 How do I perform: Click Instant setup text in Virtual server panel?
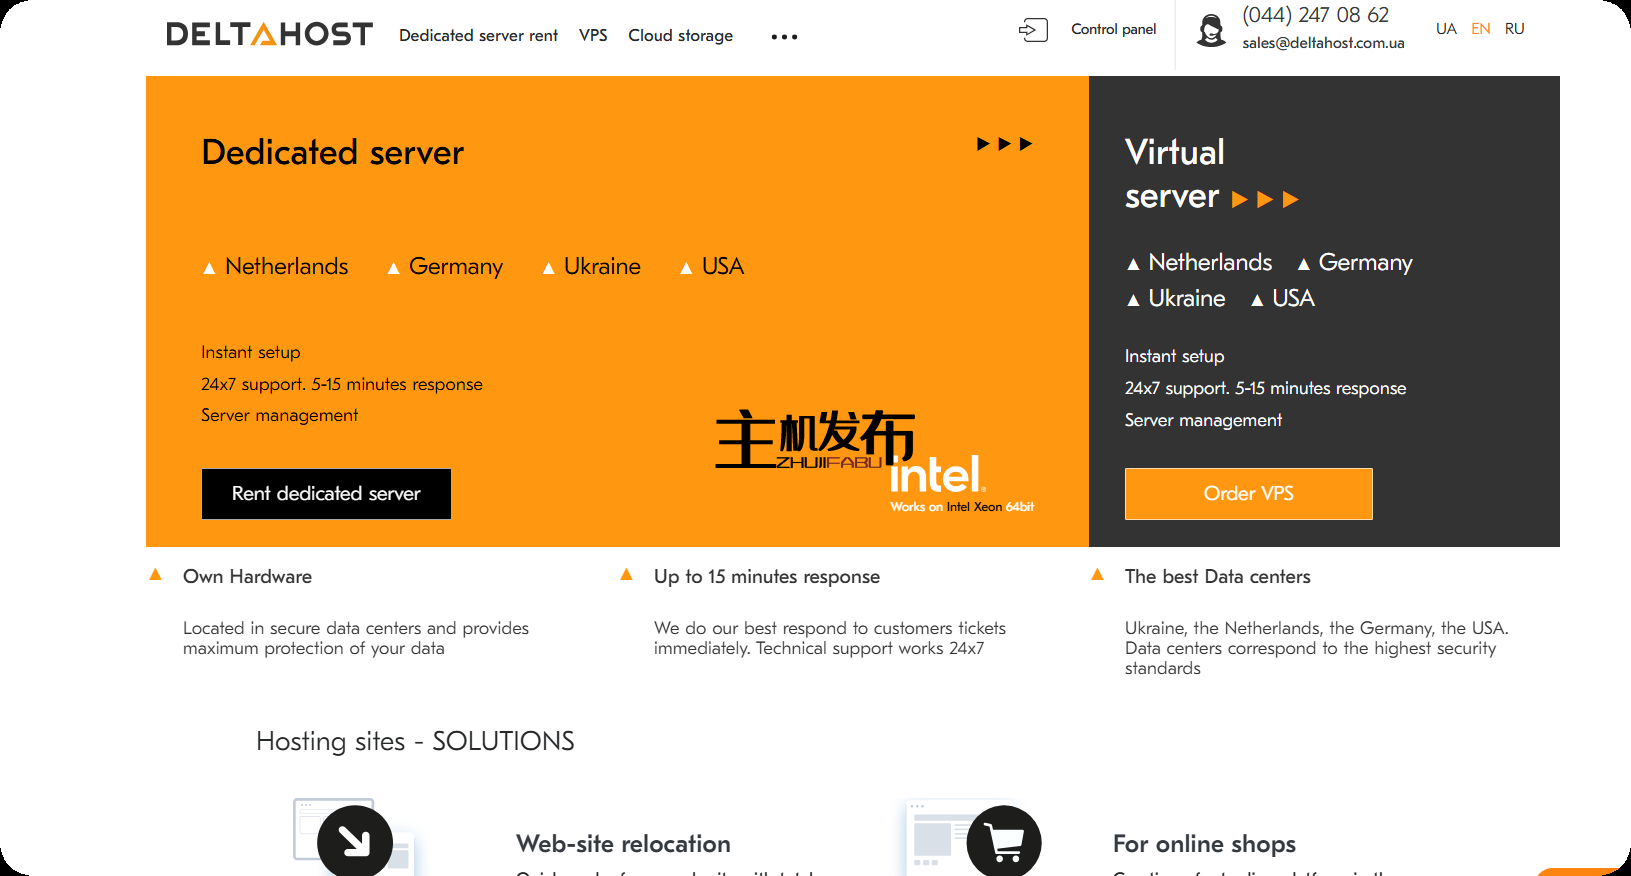[x=1174, y=356]
